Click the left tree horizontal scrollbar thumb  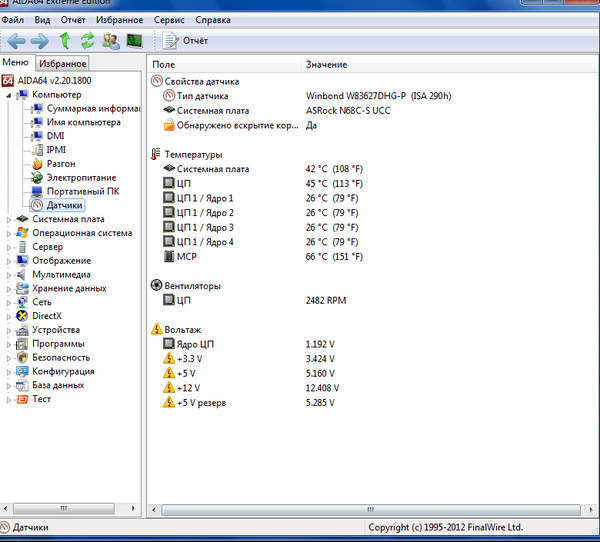pos(64,509)
